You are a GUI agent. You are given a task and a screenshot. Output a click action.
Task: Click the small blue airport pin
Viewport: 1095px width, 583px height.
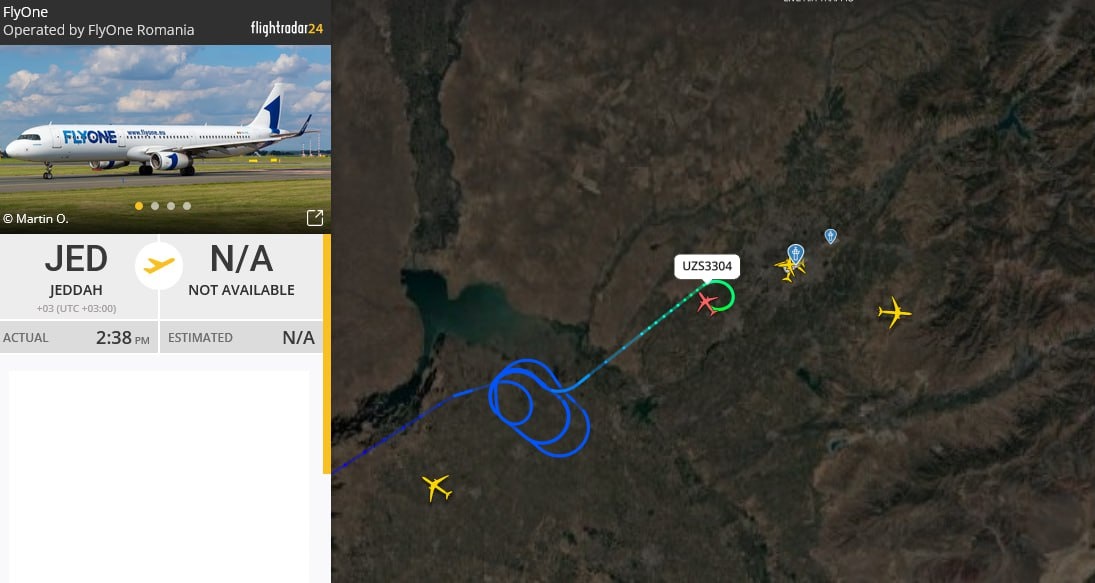click(830, 236)
